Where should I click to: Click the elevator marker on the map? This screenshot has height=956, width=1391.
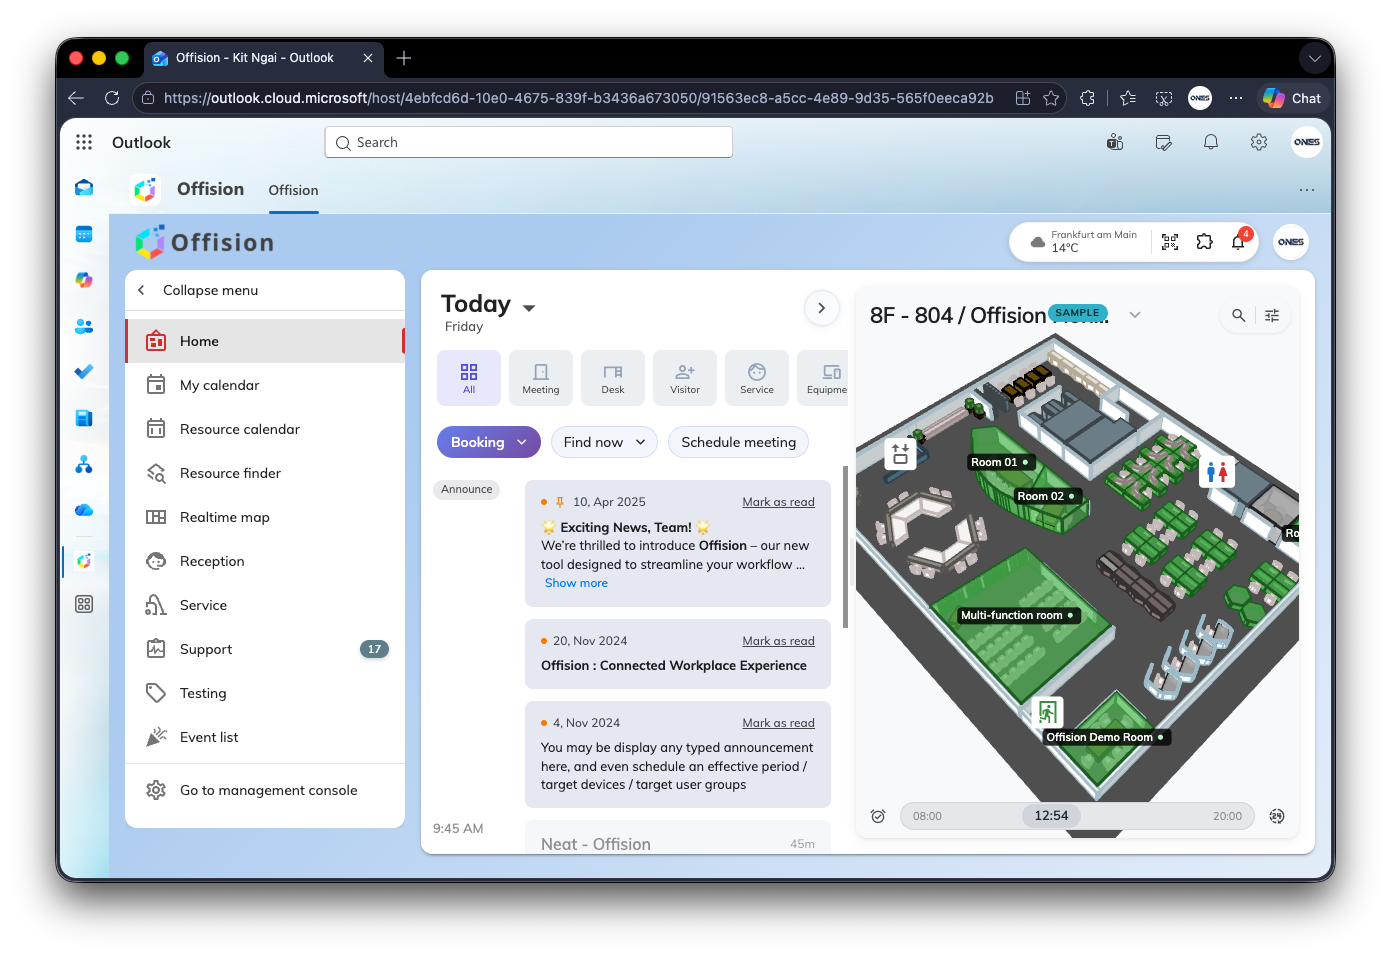900,454
